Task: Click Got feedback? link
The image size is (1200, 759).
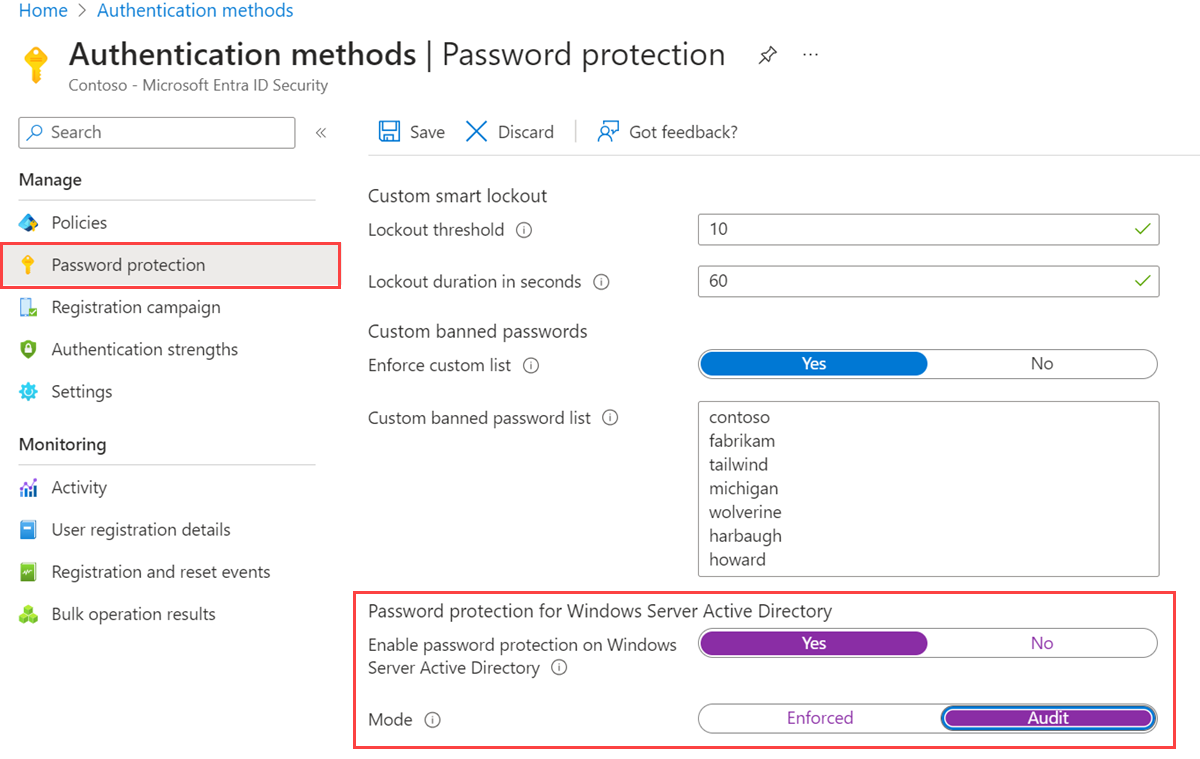Action: click(x=667, y=131)
